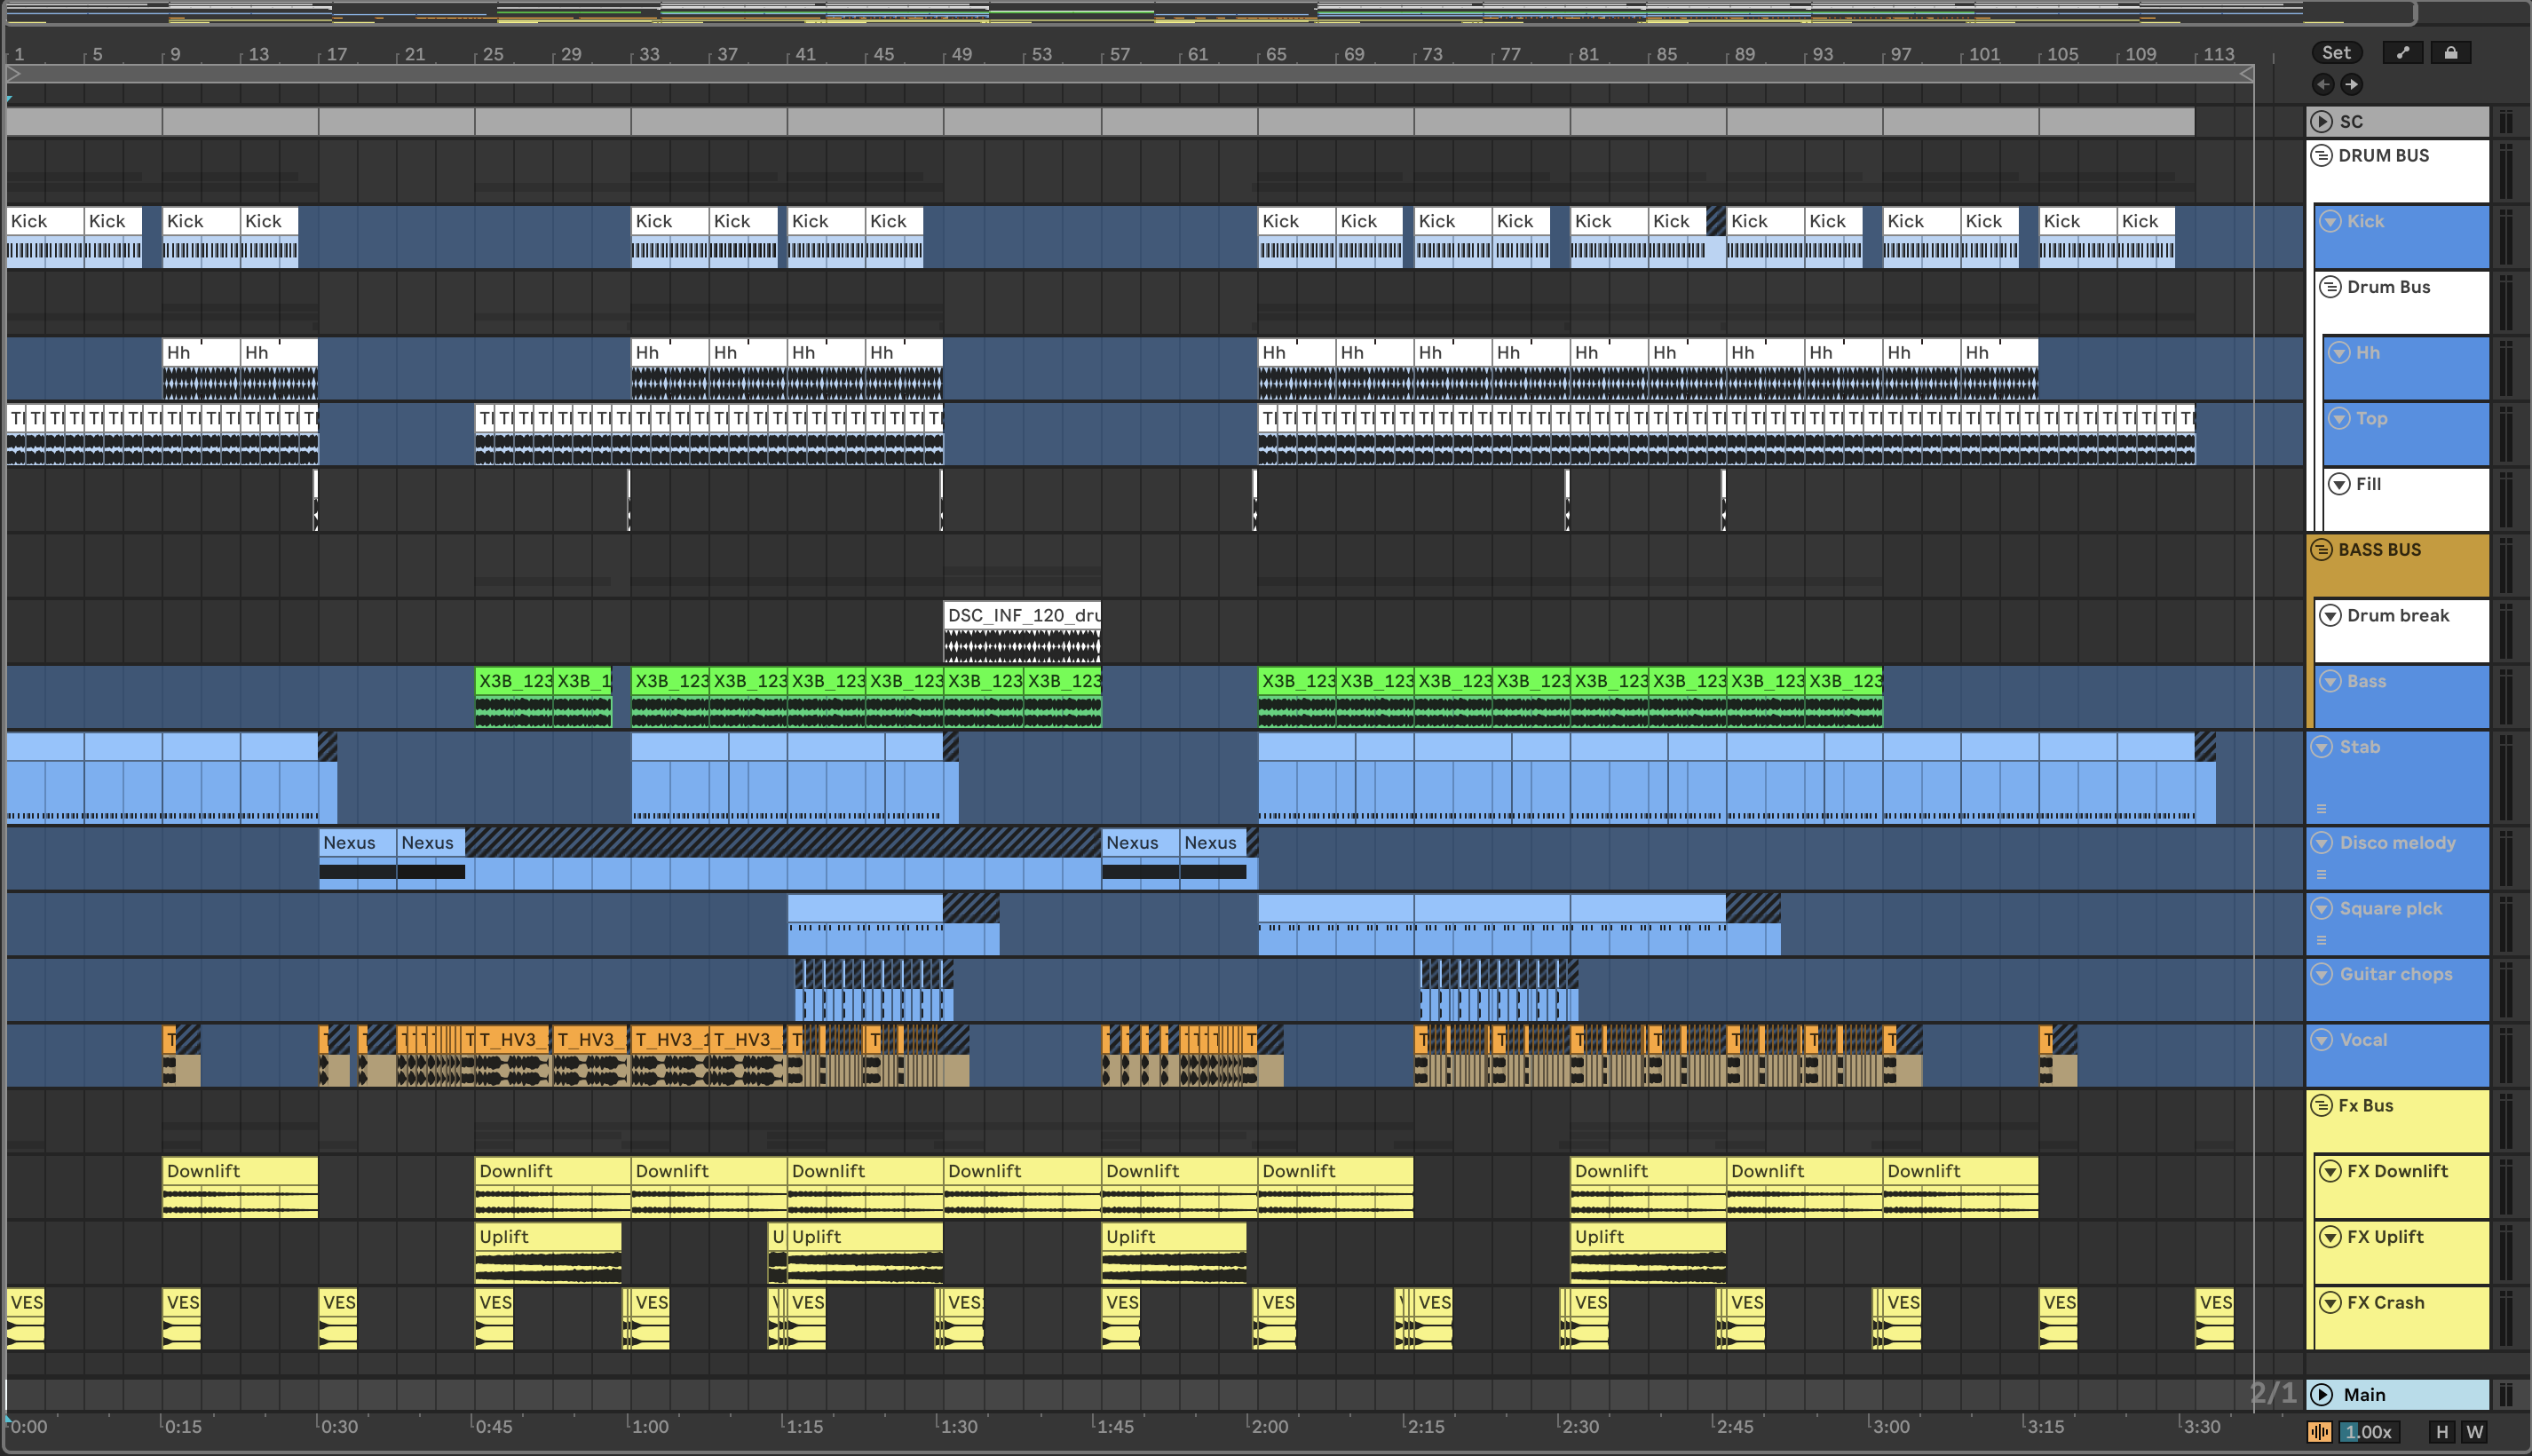Toggle the lock envelopes padlock icon
Image resolution: width=2532 pixels, height=1456 pixels.
2450,53
